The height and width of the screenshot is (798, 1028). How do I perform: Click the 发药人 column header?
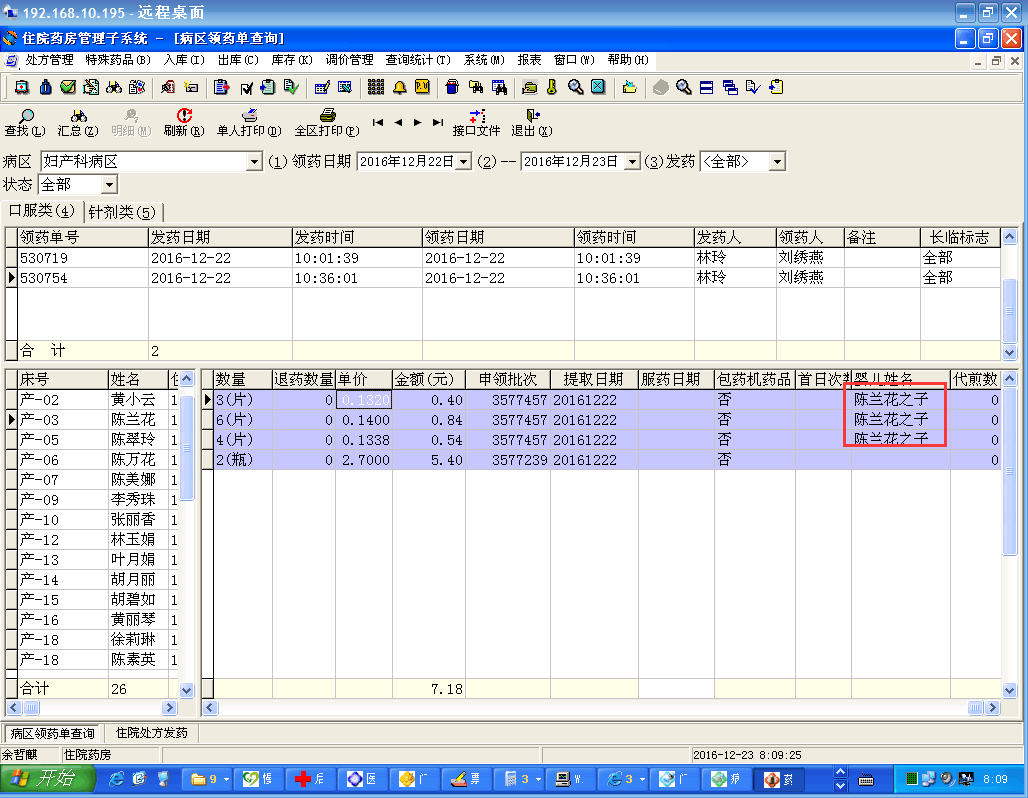[735, 237]
